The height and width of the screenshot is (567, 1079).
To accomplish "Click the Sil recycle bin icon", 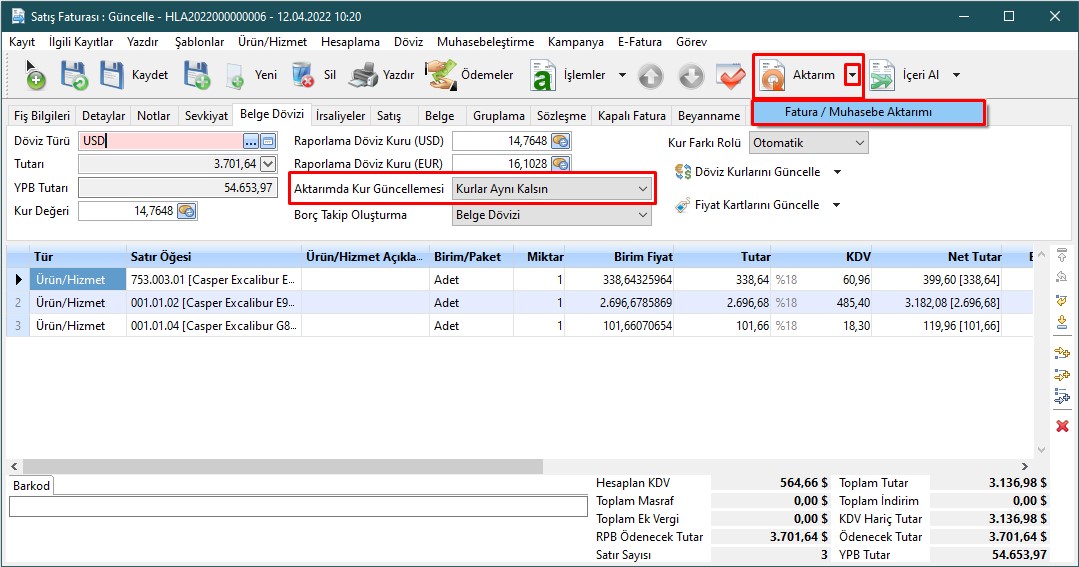I will pyautogui.click(x=303, y=75).
